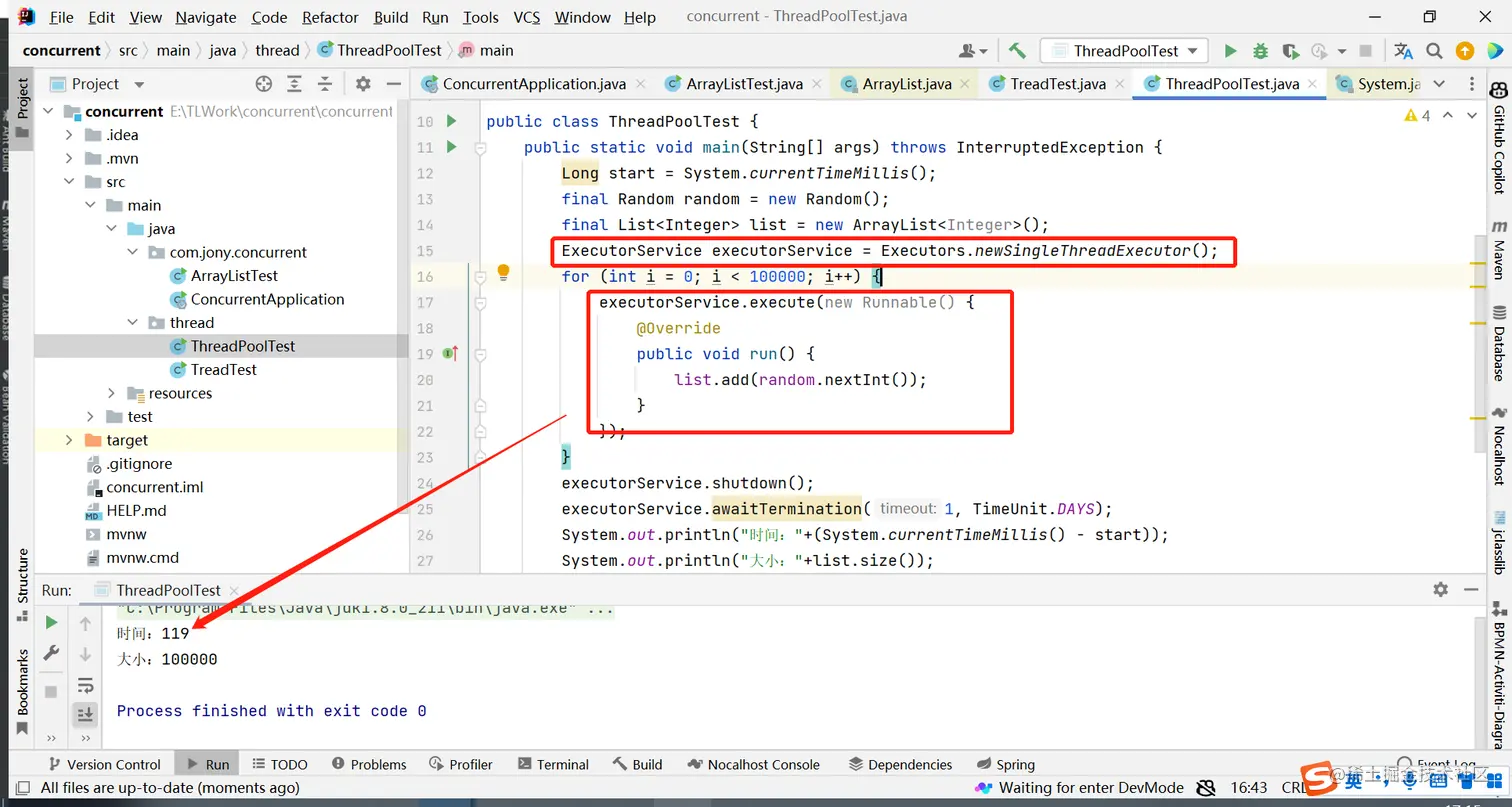Open the Navigate menu
The image size is (1512, 807).
[205, 17]
